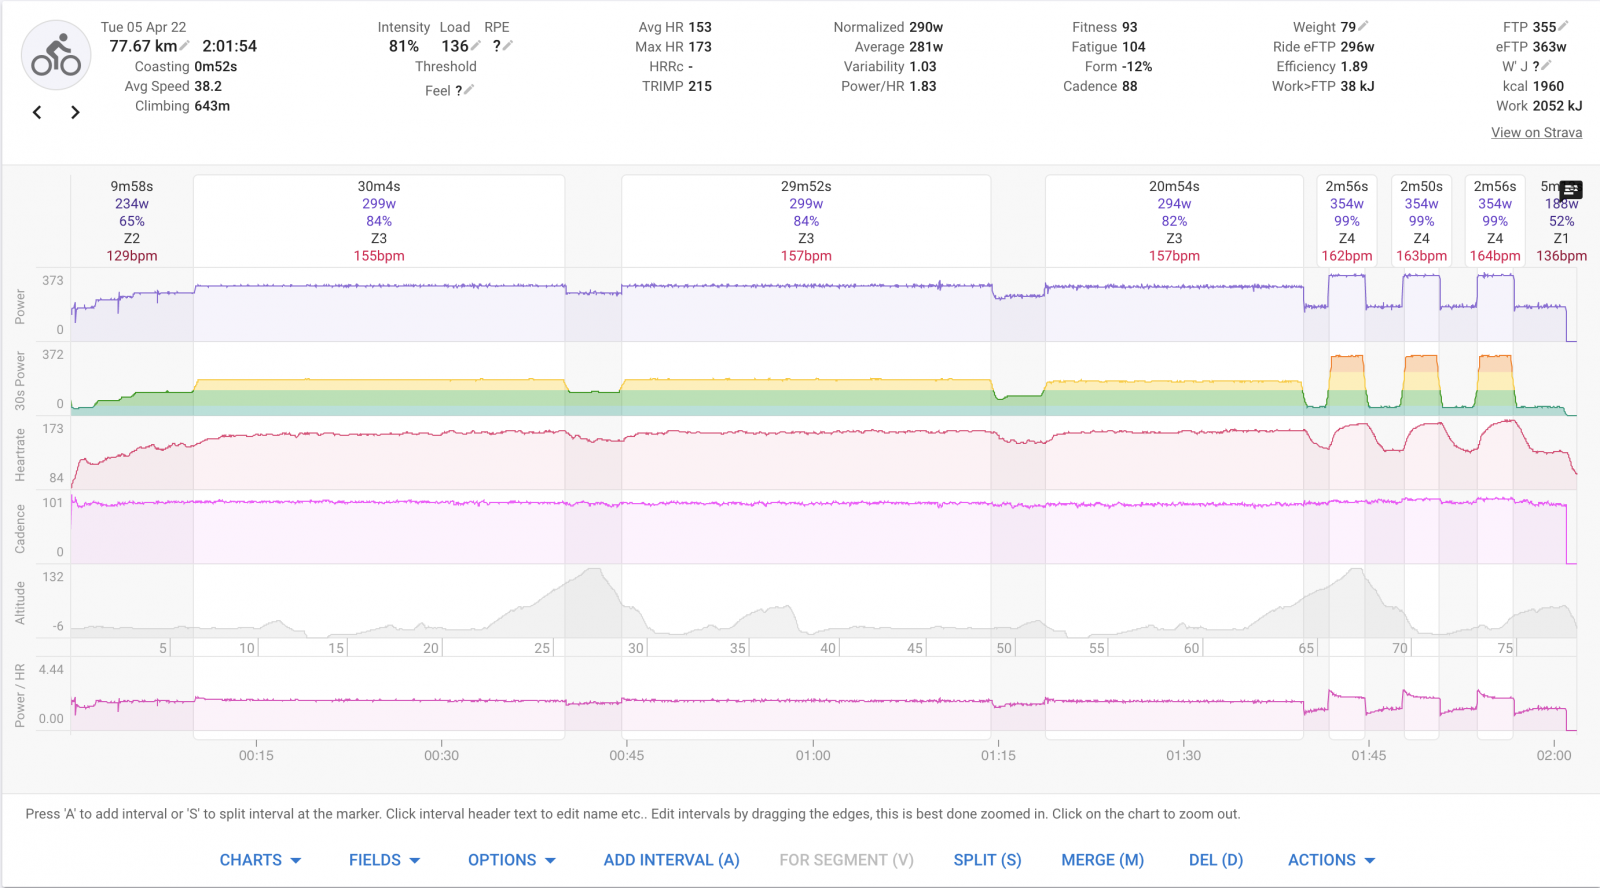The height and width of the screenshot is (888, 1600).
Task: Edit the 77.67 km distance pencil
Action: [185, 46]
